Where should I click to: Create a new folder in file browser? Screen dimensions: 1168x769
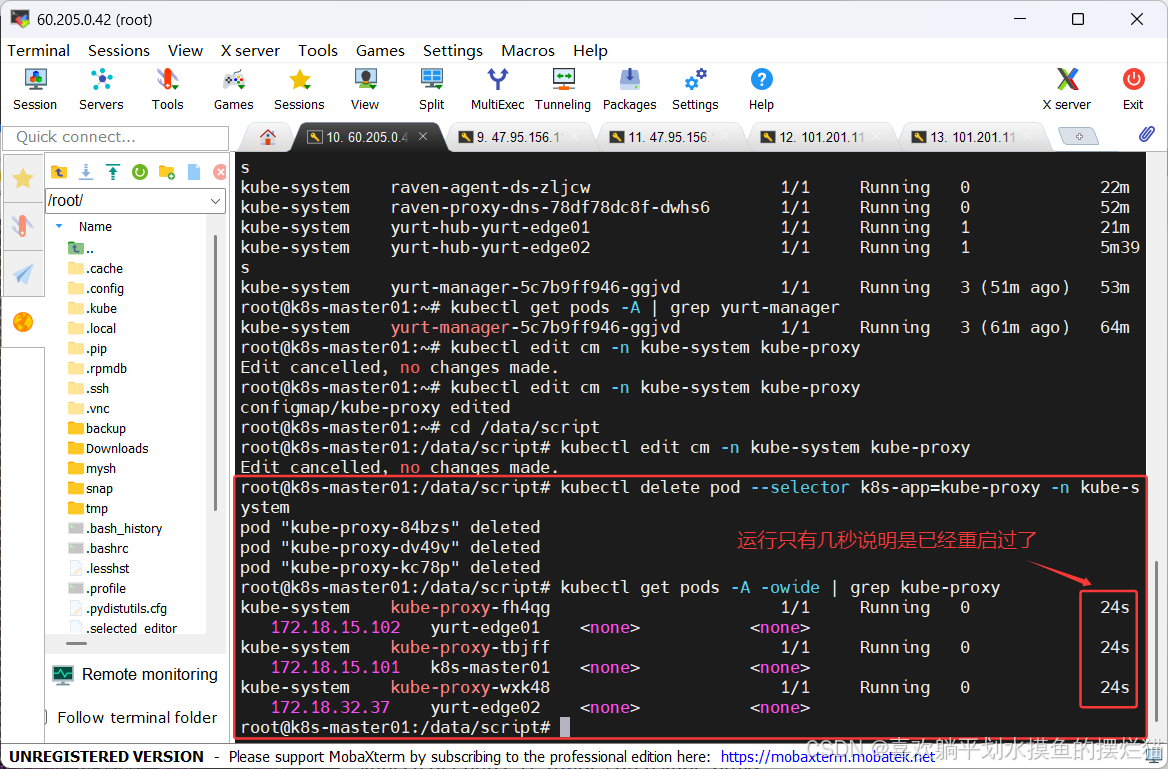167,172
